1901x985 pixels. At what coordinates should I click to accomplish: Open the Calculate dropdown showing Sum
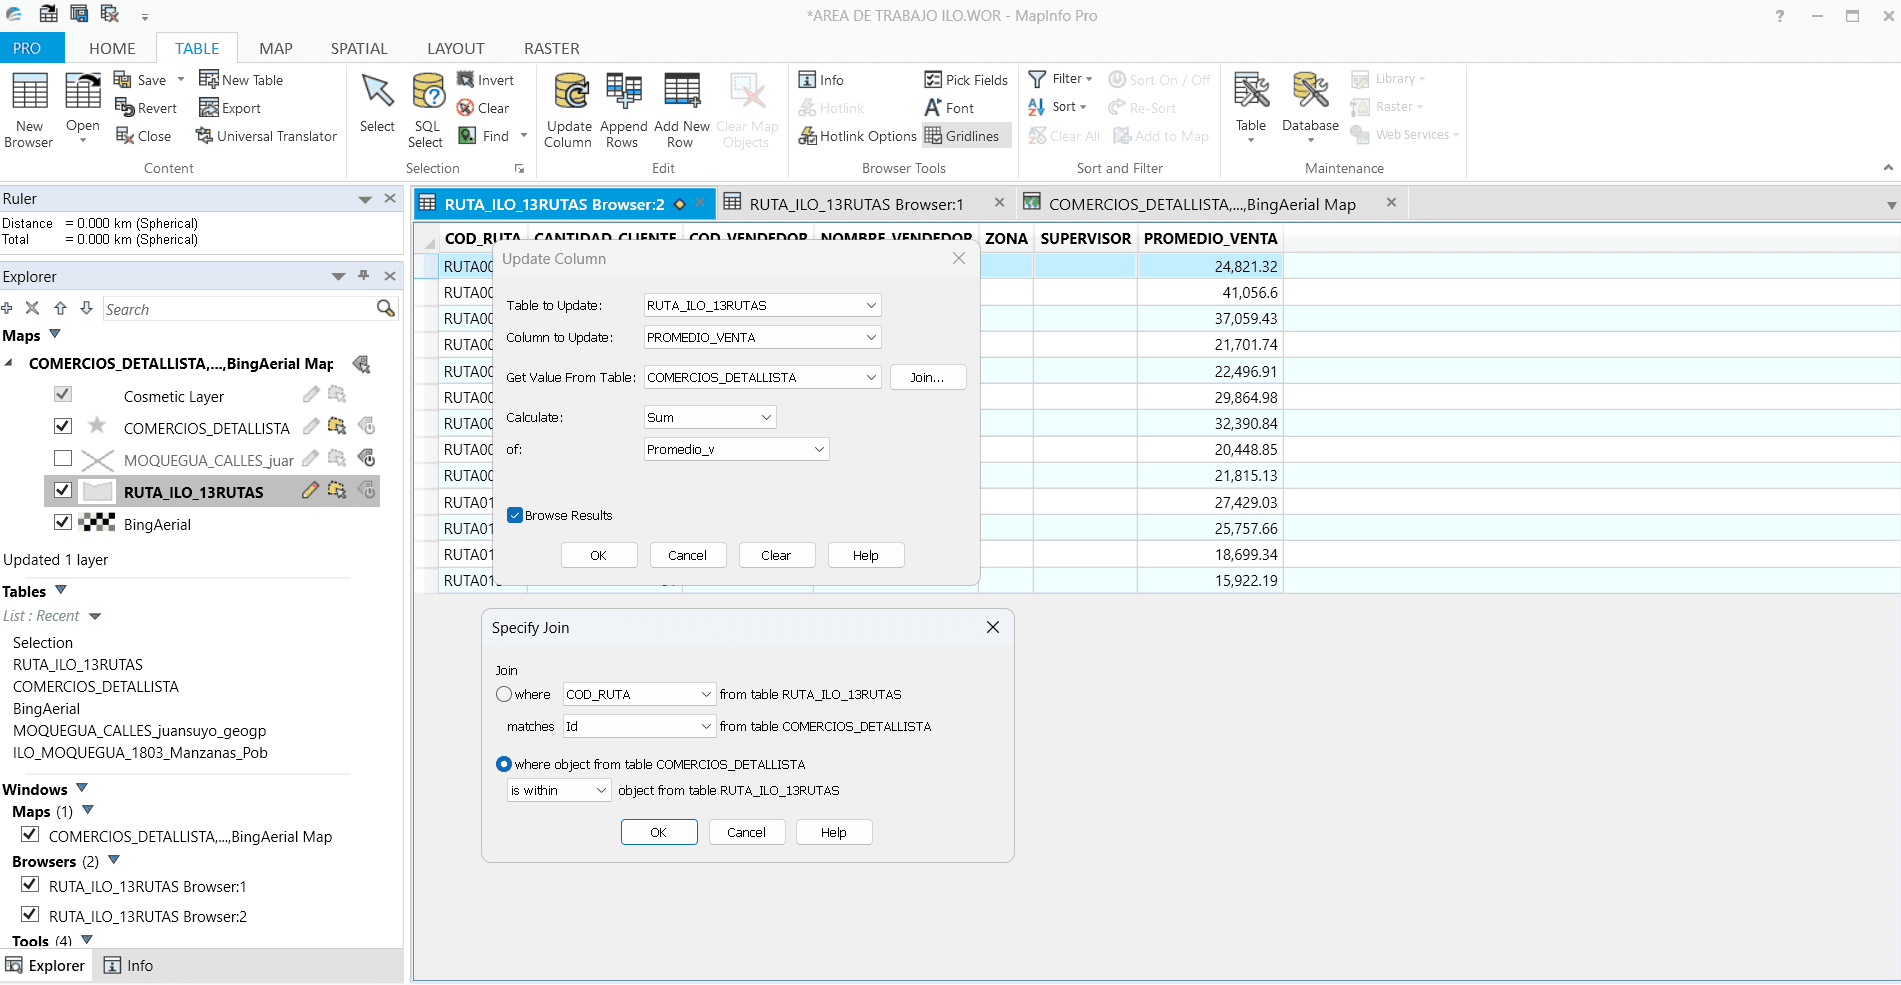(x=710, y=417)
